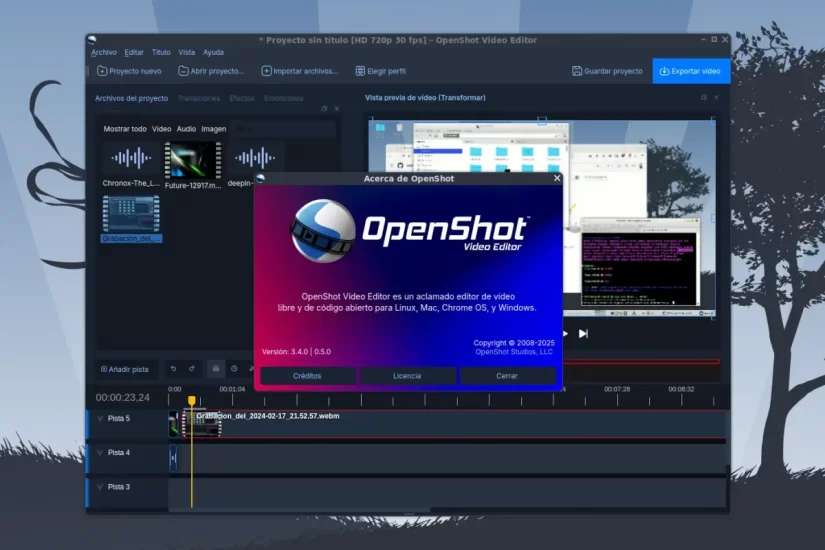Image resolution: width=825 pixels, height=550 pixels.
Task: Click the version text 3.4.0 | 0.5.0
Action: [x=296, y=352]
